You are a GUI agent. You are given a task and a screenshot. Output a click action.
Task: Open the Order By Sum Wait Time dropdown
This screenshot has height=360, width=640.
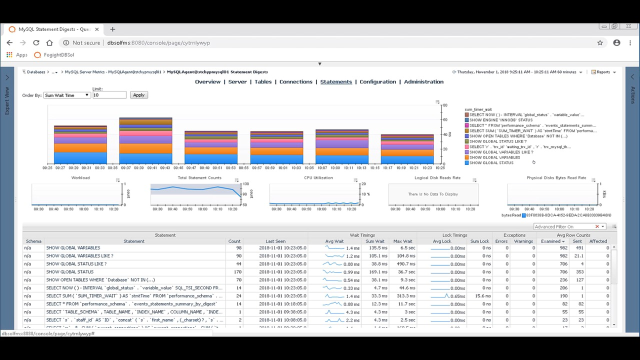67,95
